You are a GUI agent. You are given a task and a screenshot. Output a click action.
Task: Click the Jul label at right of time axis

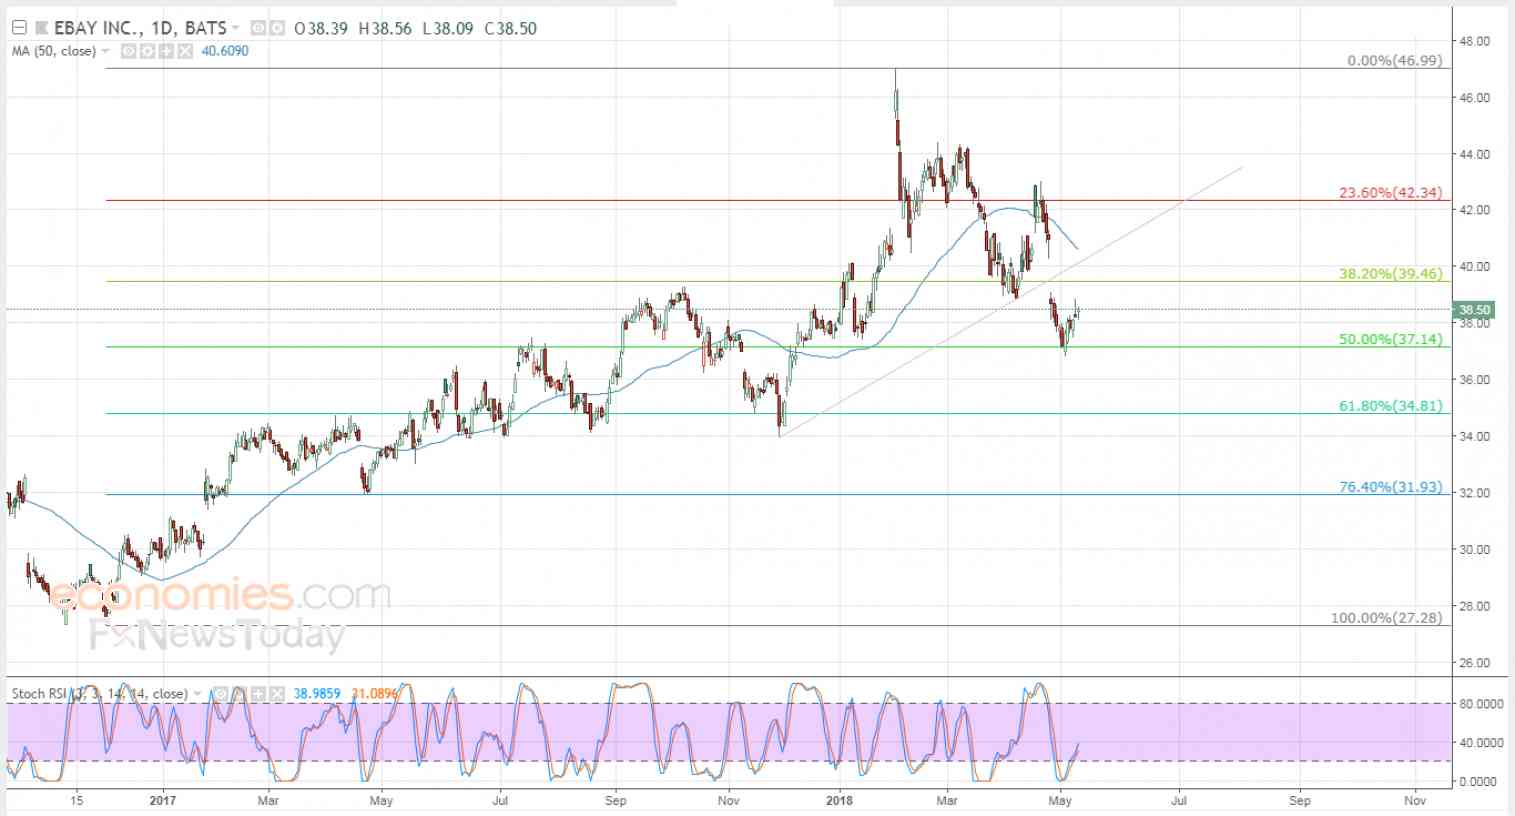[1179, 800]
